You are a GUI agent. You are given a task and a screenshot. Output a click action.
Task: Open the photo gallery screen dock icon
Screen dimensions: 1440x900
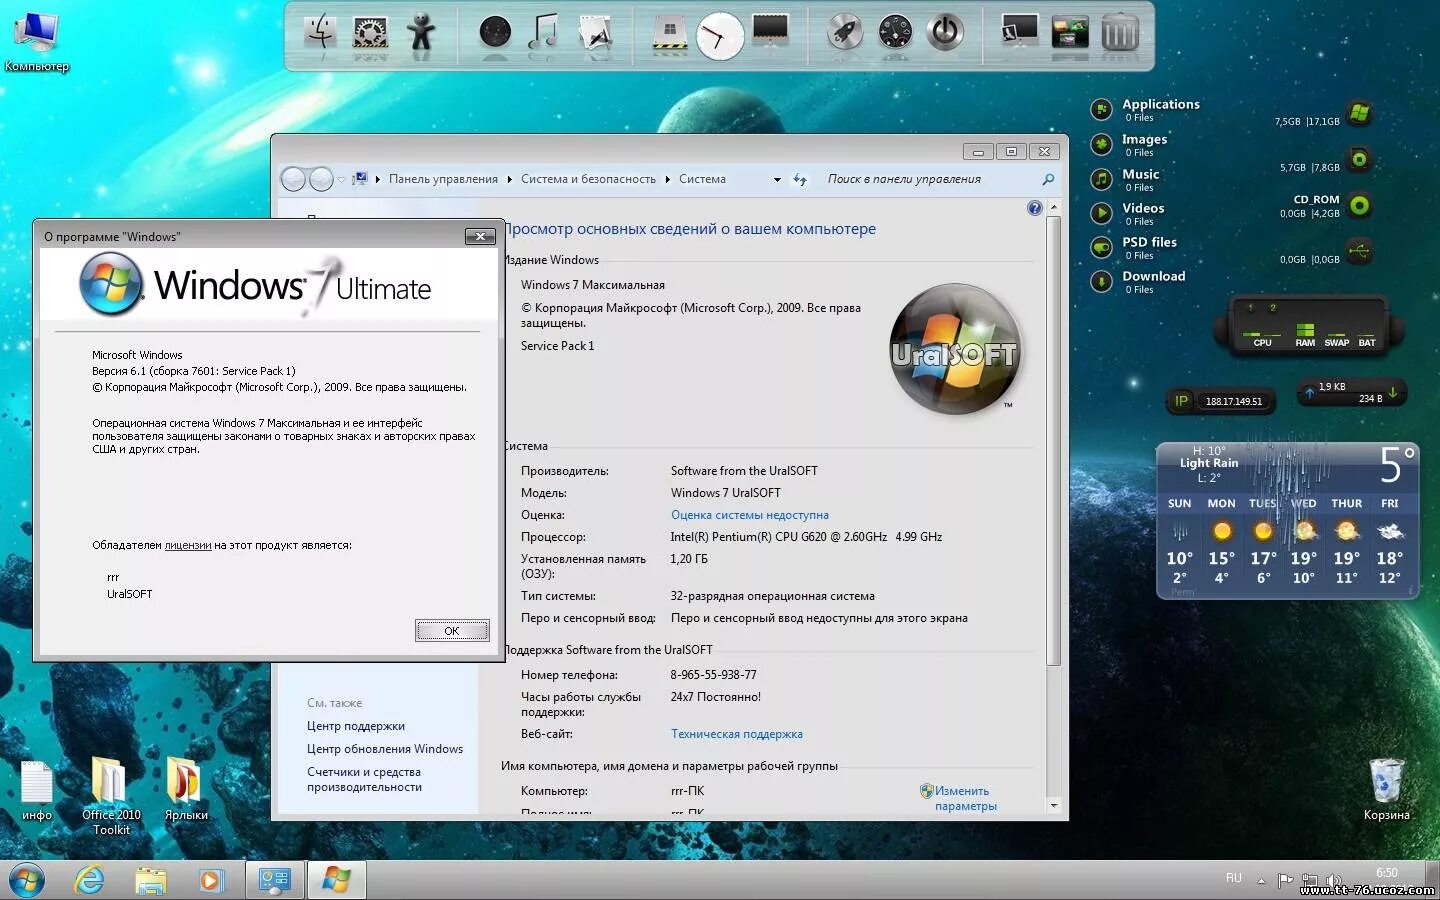tap(1070, 33)
